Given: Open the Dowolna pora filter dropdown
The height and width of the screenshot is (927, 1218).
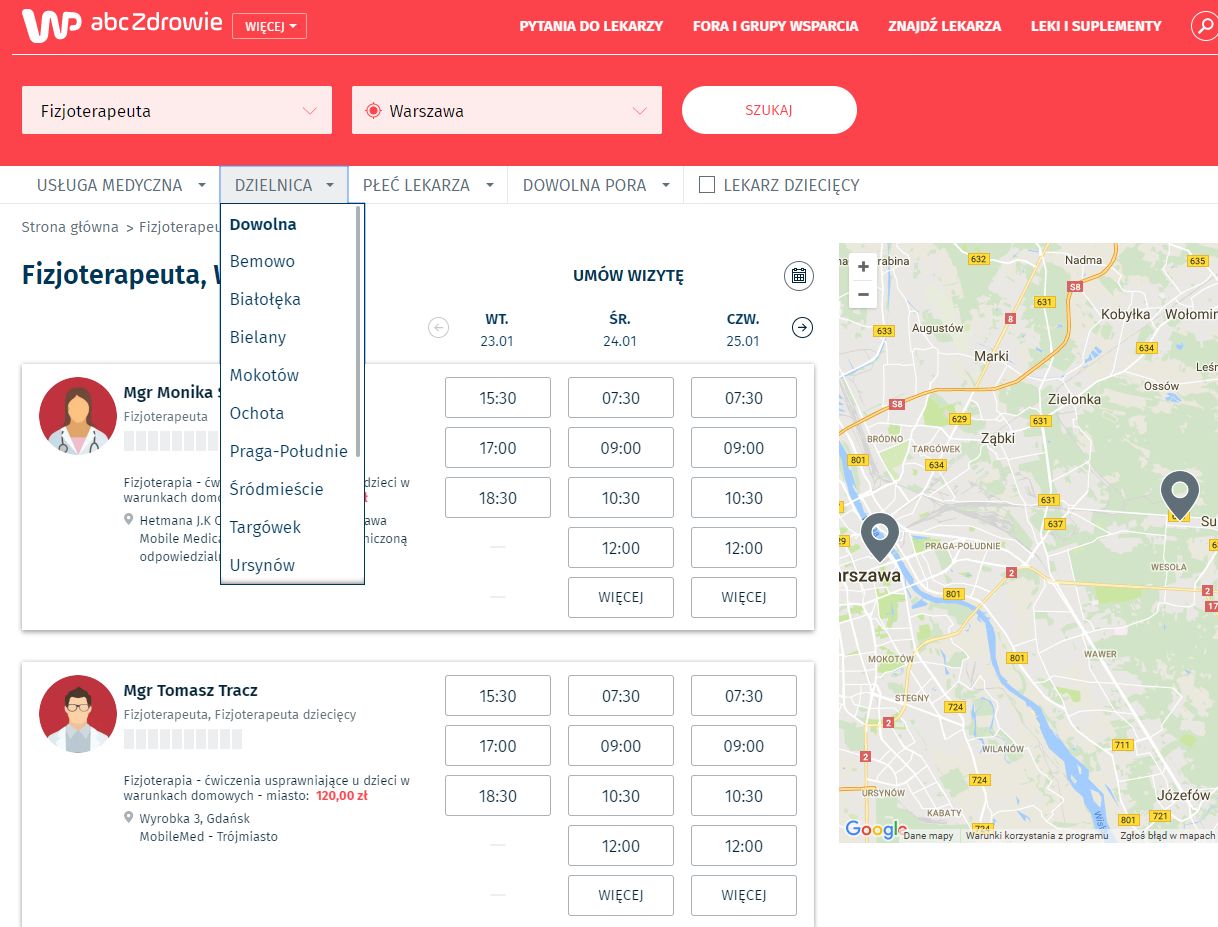Looking at the screenshot, I should click(x=596, y=185).
